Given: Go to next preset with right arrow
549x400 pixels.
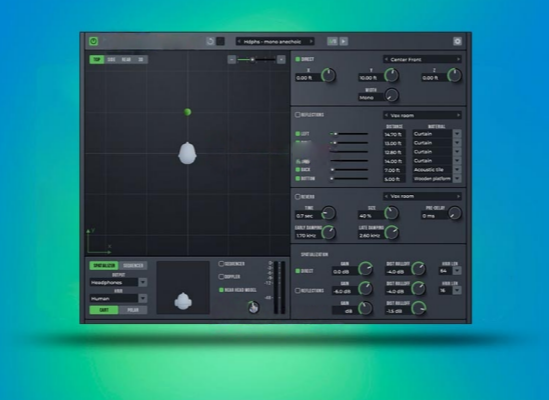Looking at the screenshot, I should (x=311, y=42).
